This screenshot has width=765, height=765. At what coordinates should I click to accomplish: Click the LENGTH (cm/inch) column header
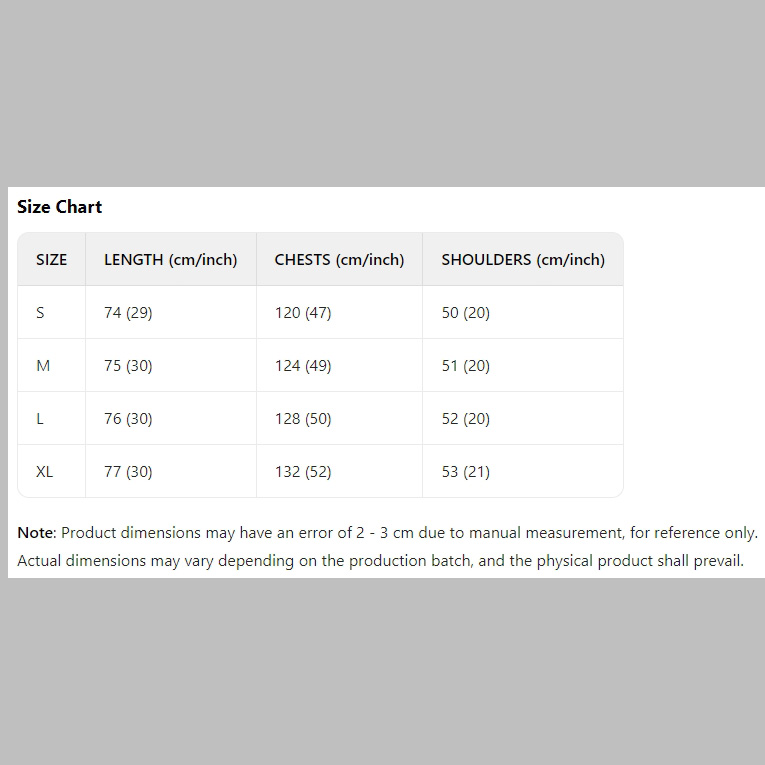(x=171, y=260)
